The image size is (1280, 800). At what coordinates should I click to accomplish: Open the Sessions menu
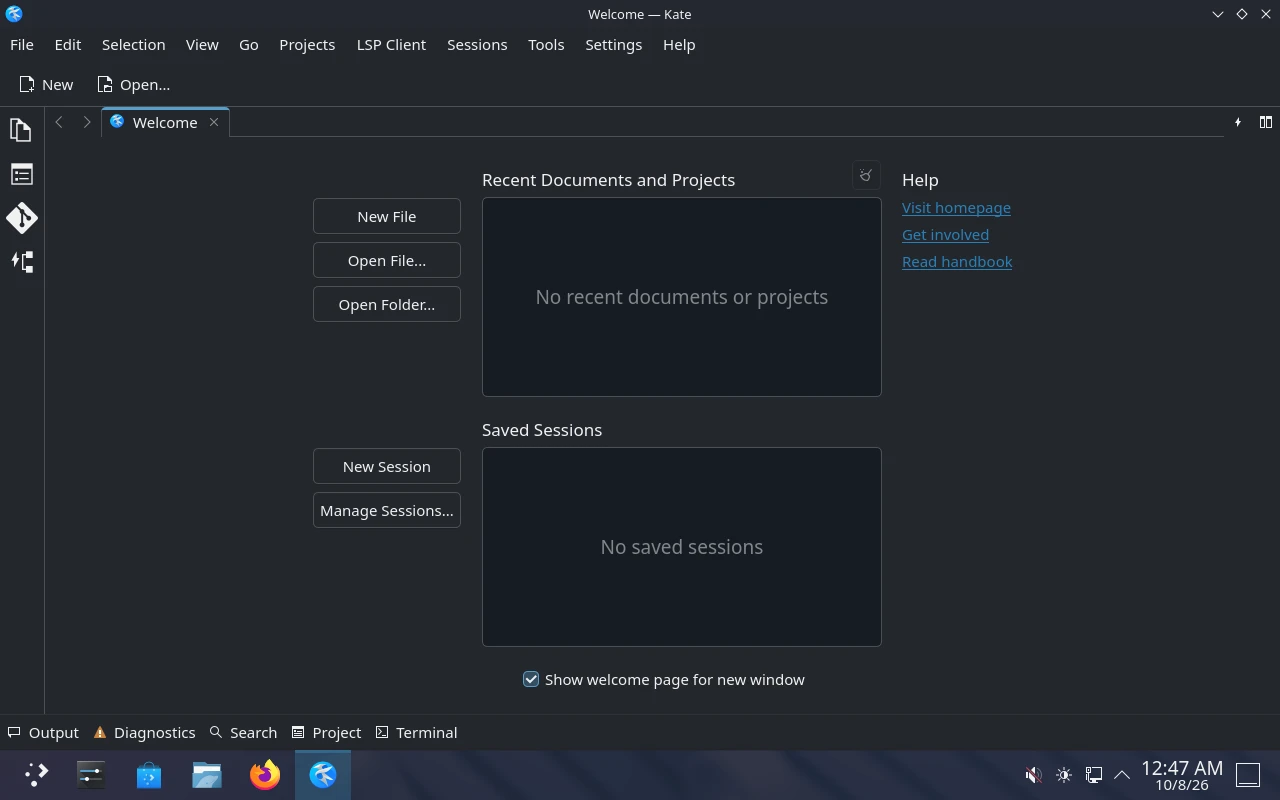tap(477, 45)
